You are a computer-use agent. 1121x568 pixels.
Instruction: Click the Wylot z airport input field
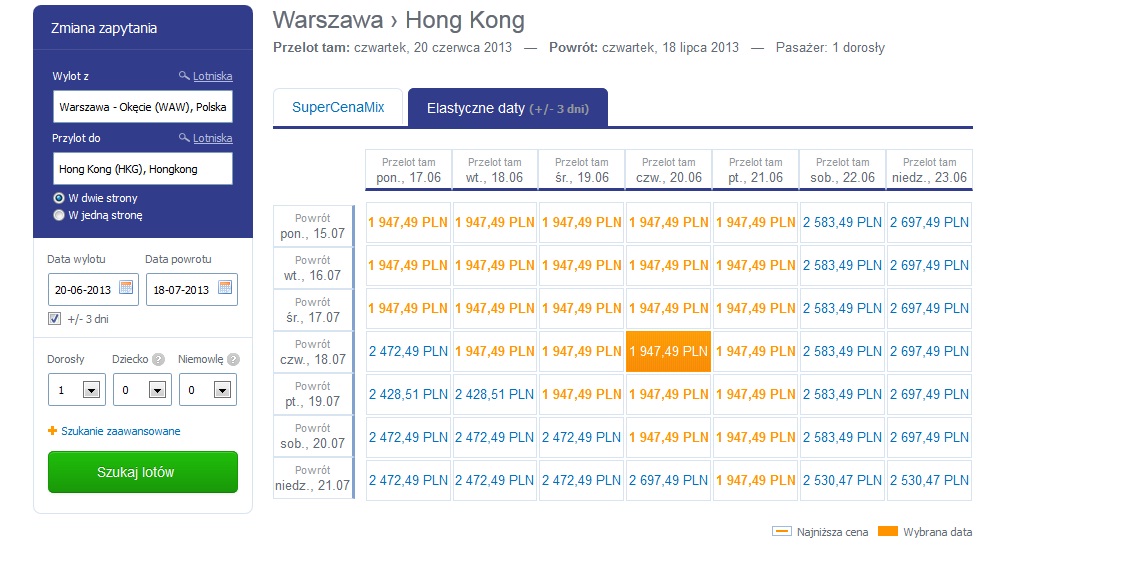[143, 107]
